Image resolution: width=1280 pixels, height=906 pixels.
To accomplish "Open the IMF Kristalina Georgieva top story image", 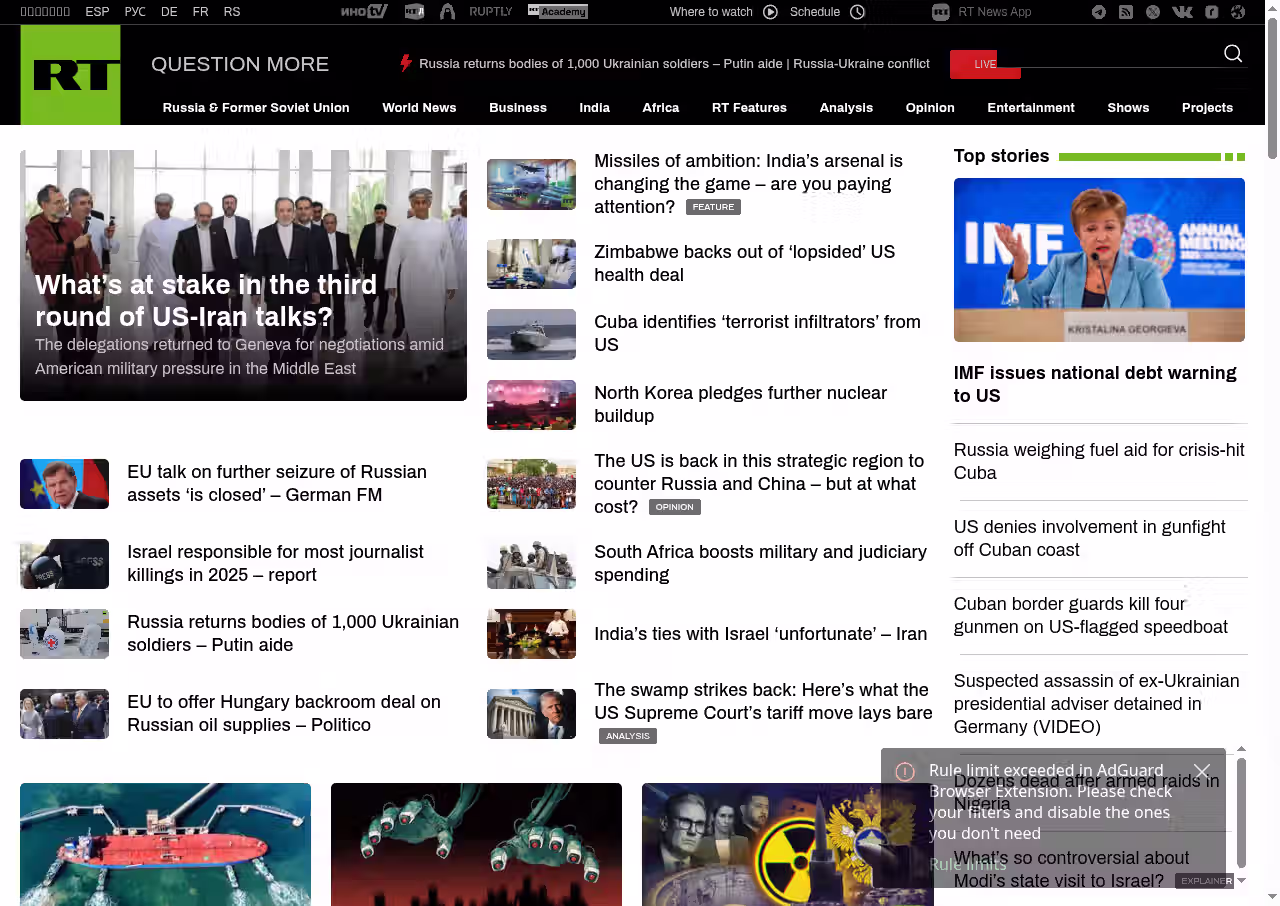I will pyautogui.click(x=1099, y=260).
